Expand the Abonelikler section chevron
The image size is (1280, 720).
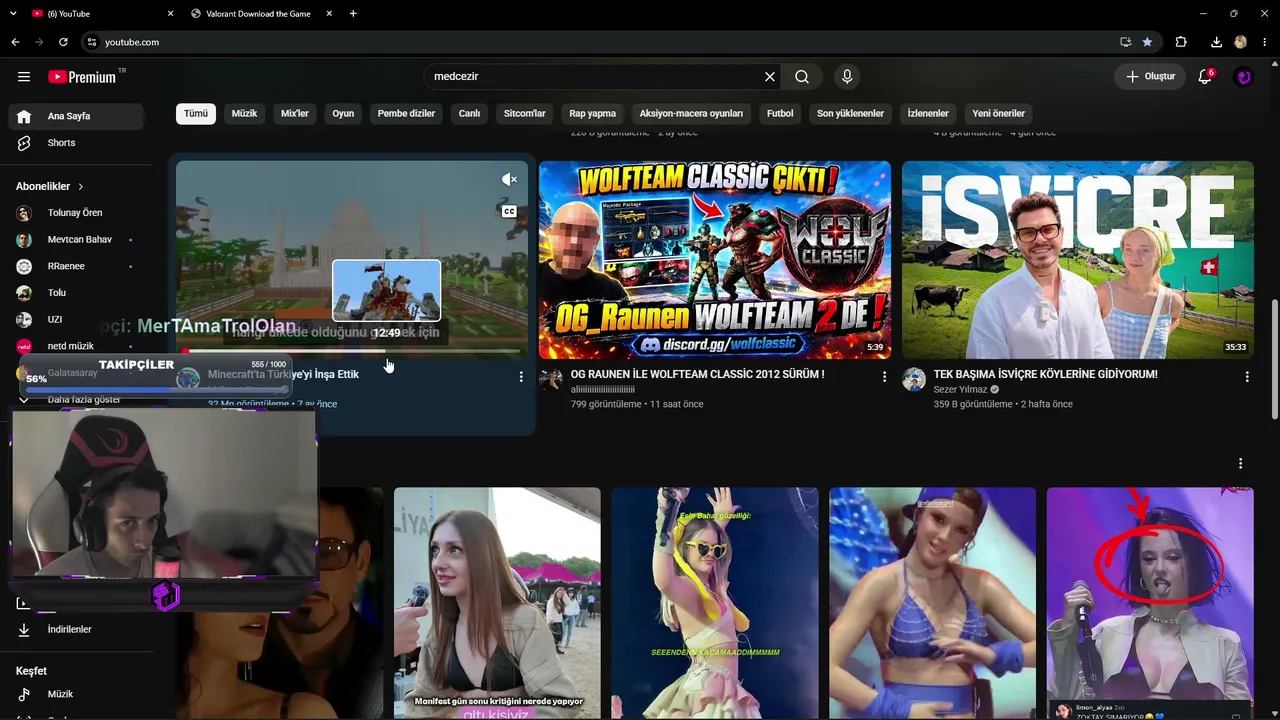pyautogui.click(x=81, y=187)
